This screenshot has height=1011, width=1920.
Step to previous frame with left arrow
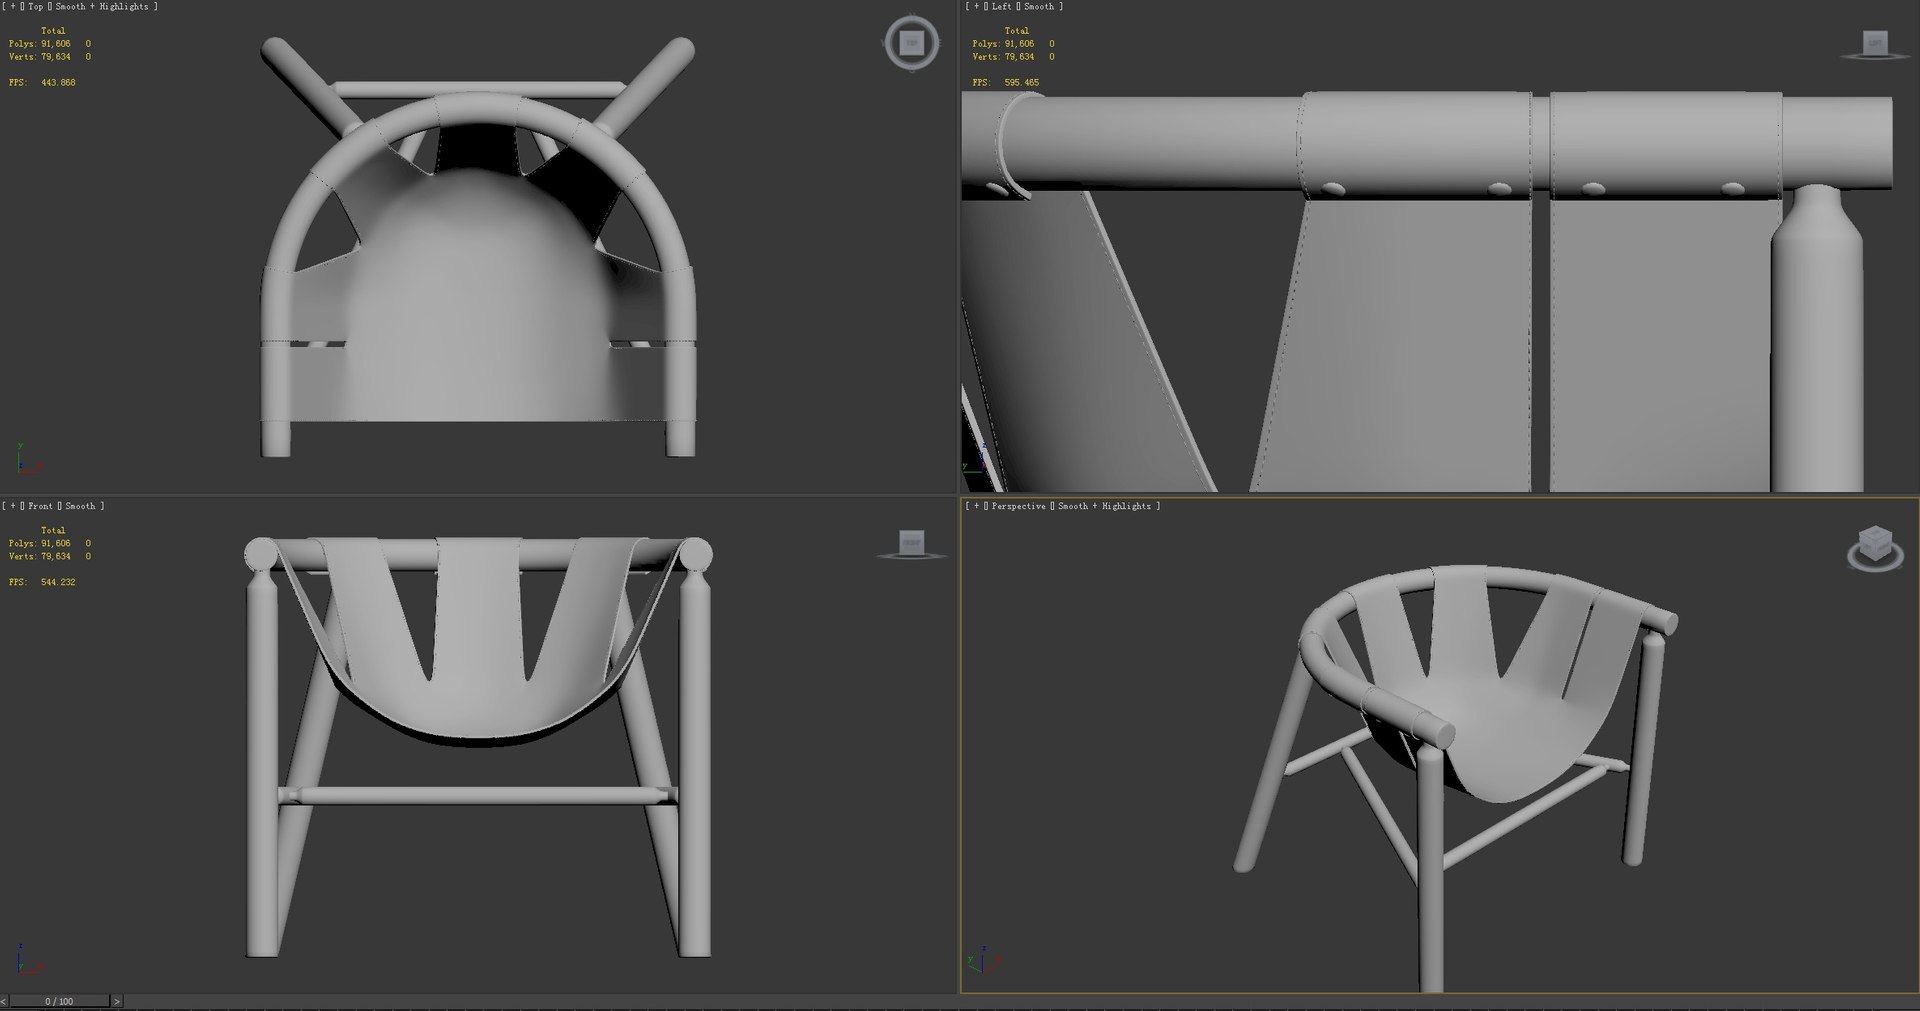click(4, 1001)
